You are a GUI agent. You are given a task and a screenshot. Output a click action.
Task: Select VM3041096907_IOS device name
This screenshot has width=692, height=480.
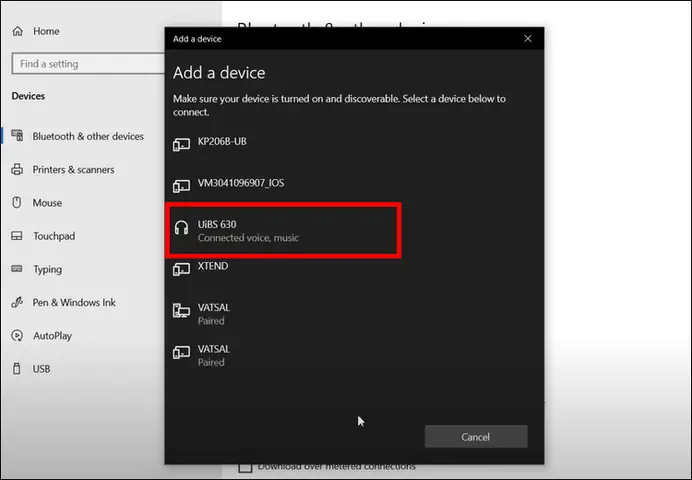(x=241, y=183)
